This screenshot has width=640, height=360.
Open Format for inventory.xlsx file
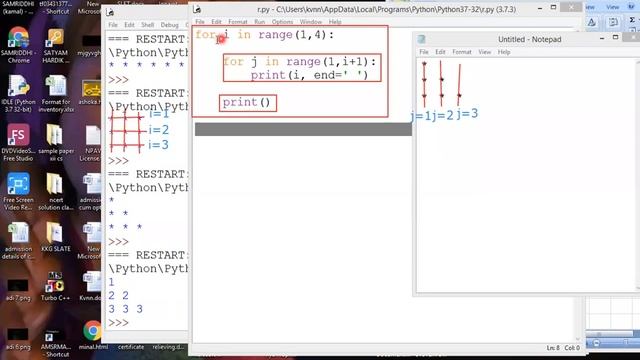pyautogui.click(x=56, y=94)
